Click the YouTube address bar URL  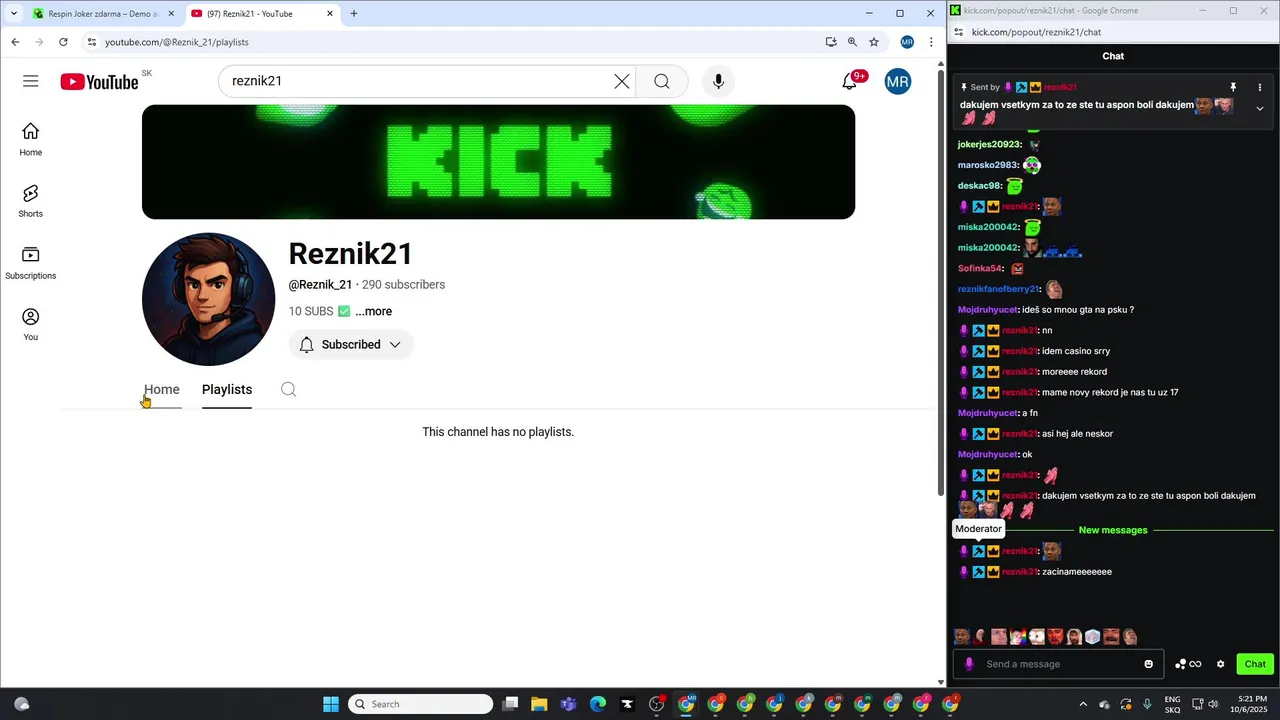177,42
